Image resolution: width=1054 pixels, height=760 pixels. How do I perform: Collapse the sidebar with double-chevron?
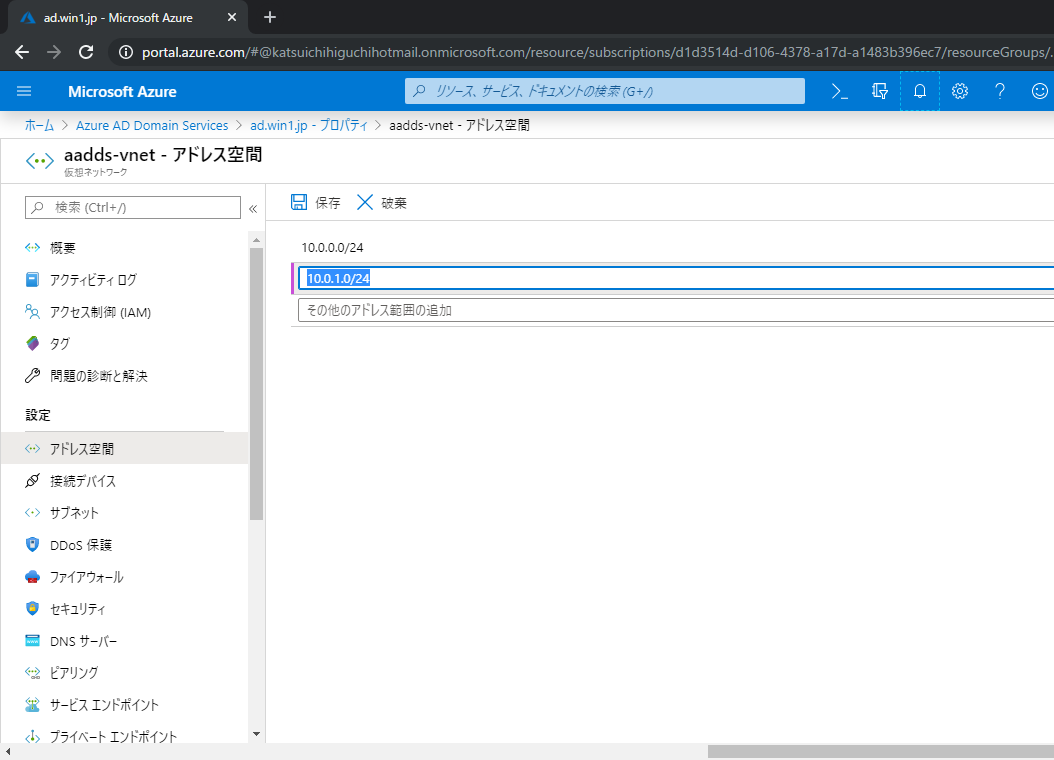(253, 208)
